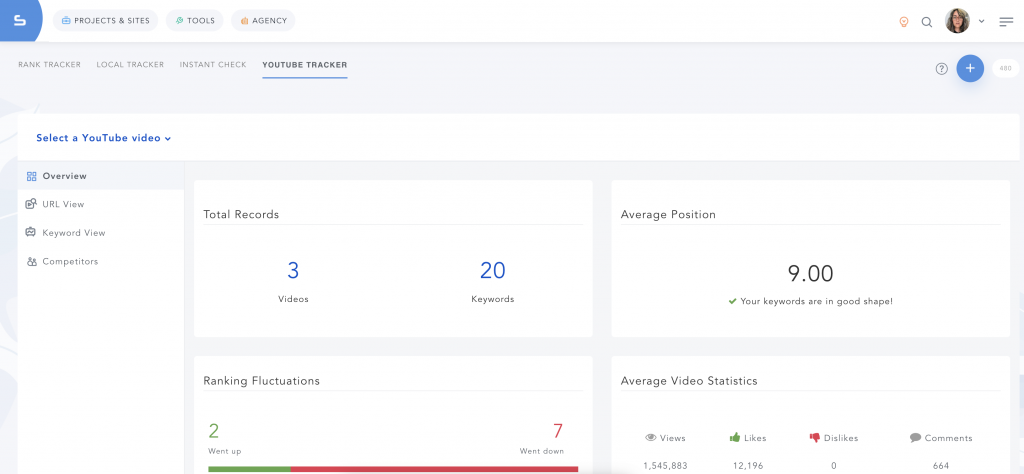The height and width of the screenshot is (474, 1024).
Task: Click the 20 Keywords count
Action: click(492, 270)
